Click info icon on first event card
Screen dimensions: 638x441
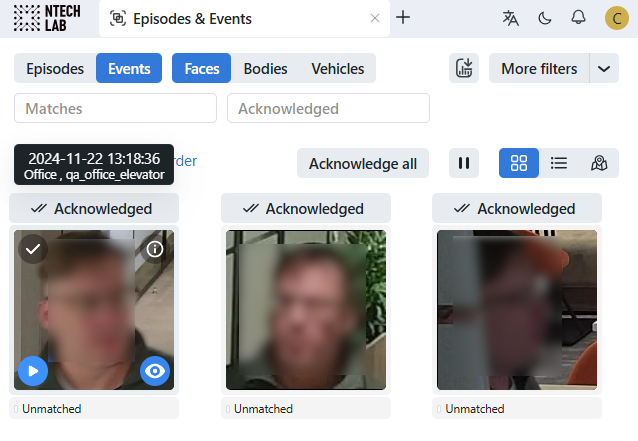(155, 249)
